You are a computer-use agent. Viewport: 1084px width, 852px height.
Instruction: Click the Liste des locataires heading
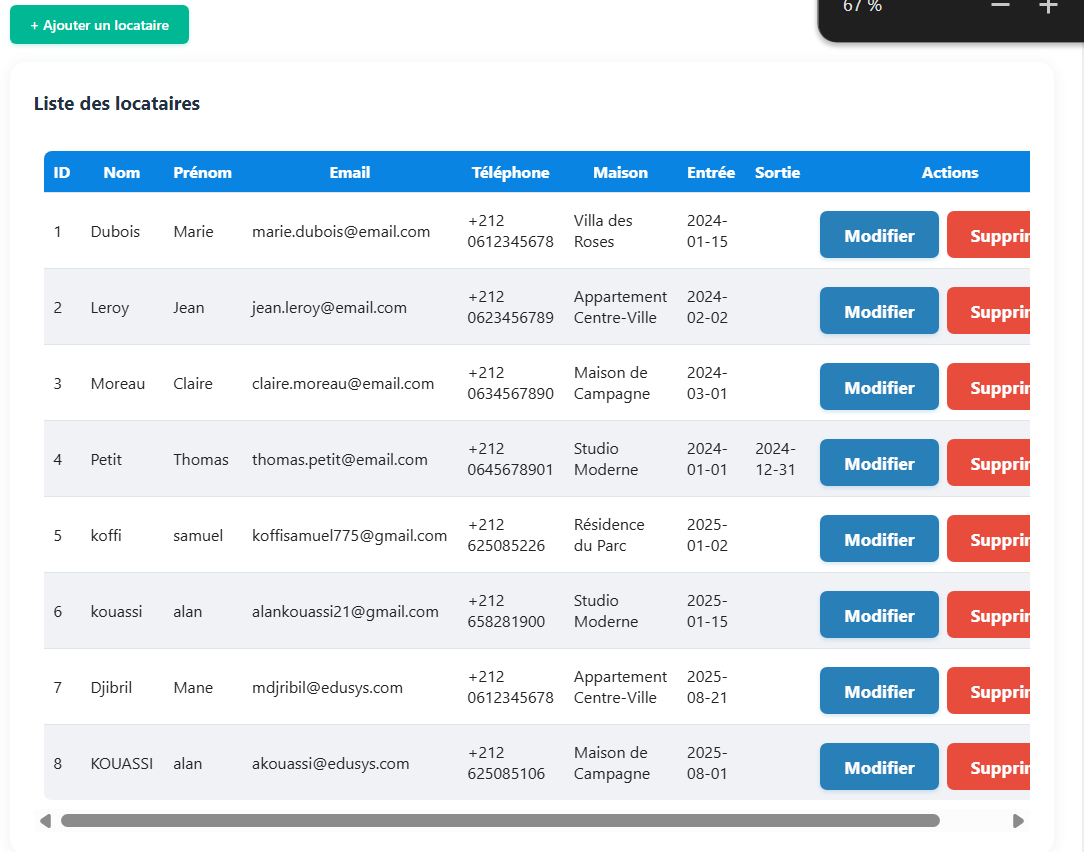pyautogui.click(x=117, y=103)
